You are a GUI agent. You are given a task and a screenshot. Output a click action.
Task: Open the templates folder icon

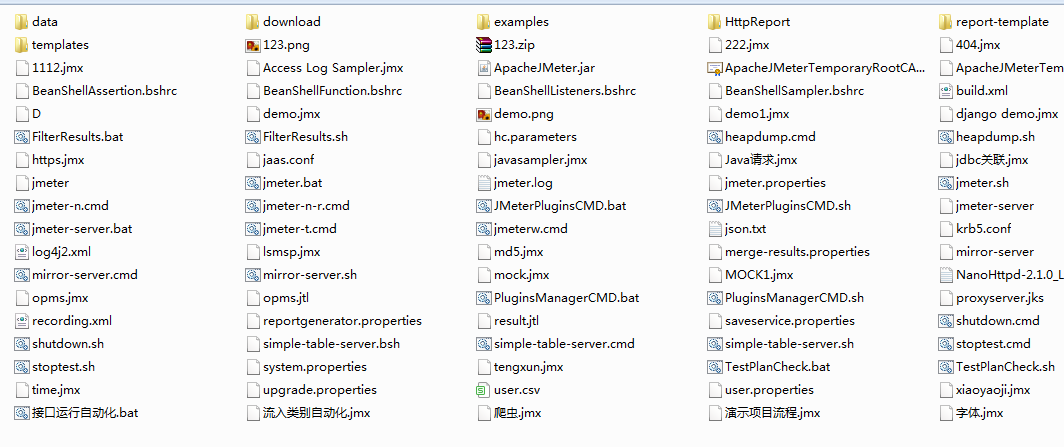click(x=22, y=45)
